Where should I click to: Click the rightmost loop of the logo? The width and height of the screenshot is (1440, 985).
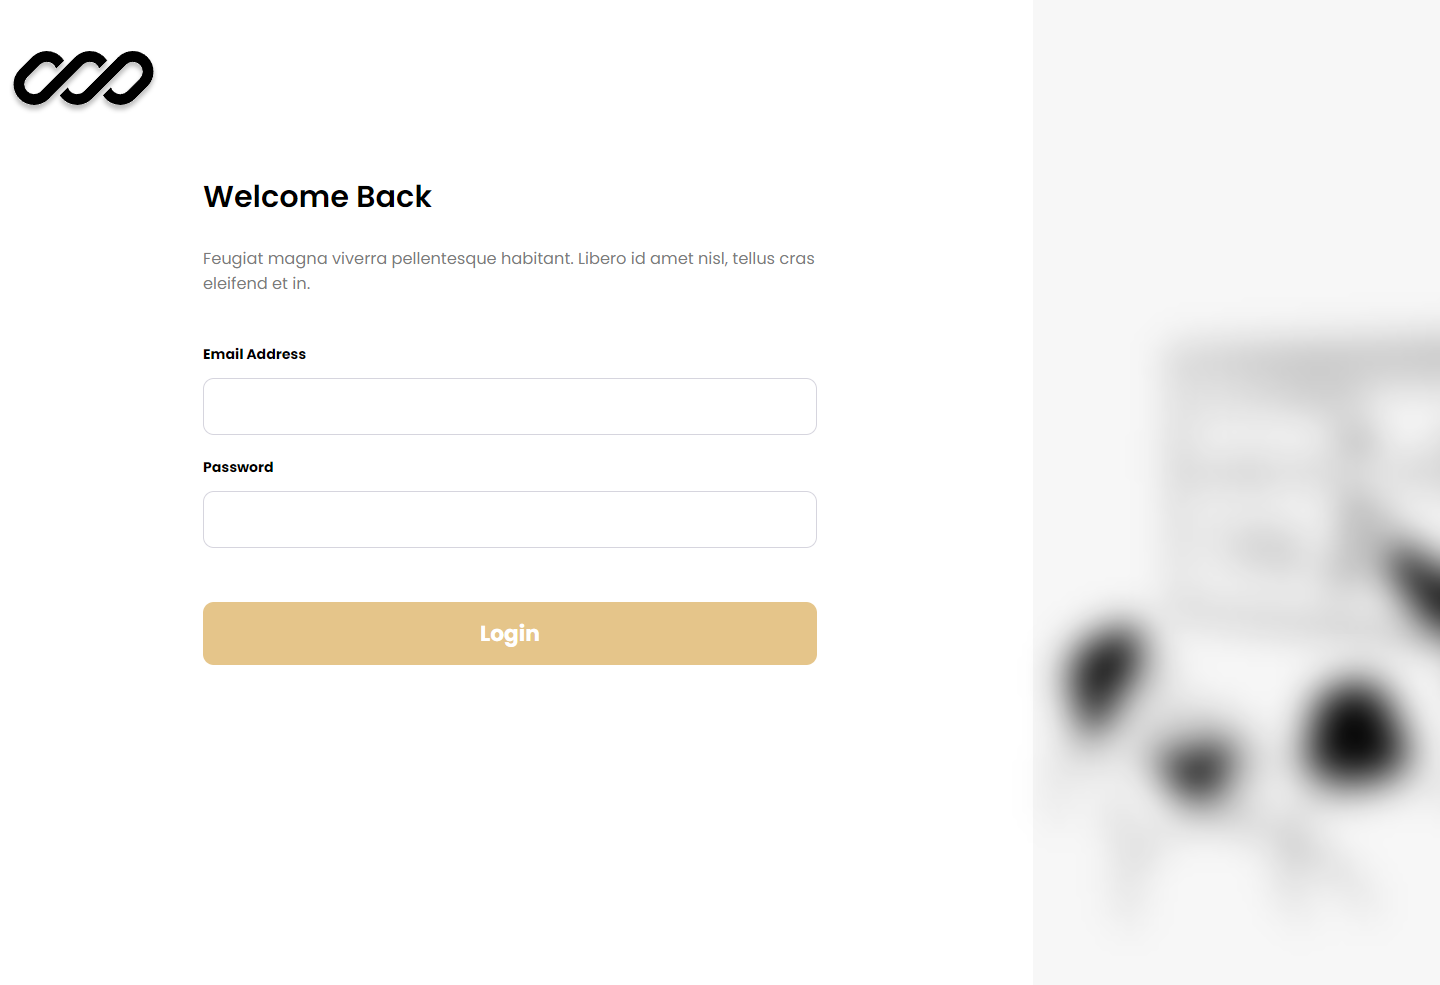coord(123,78)
